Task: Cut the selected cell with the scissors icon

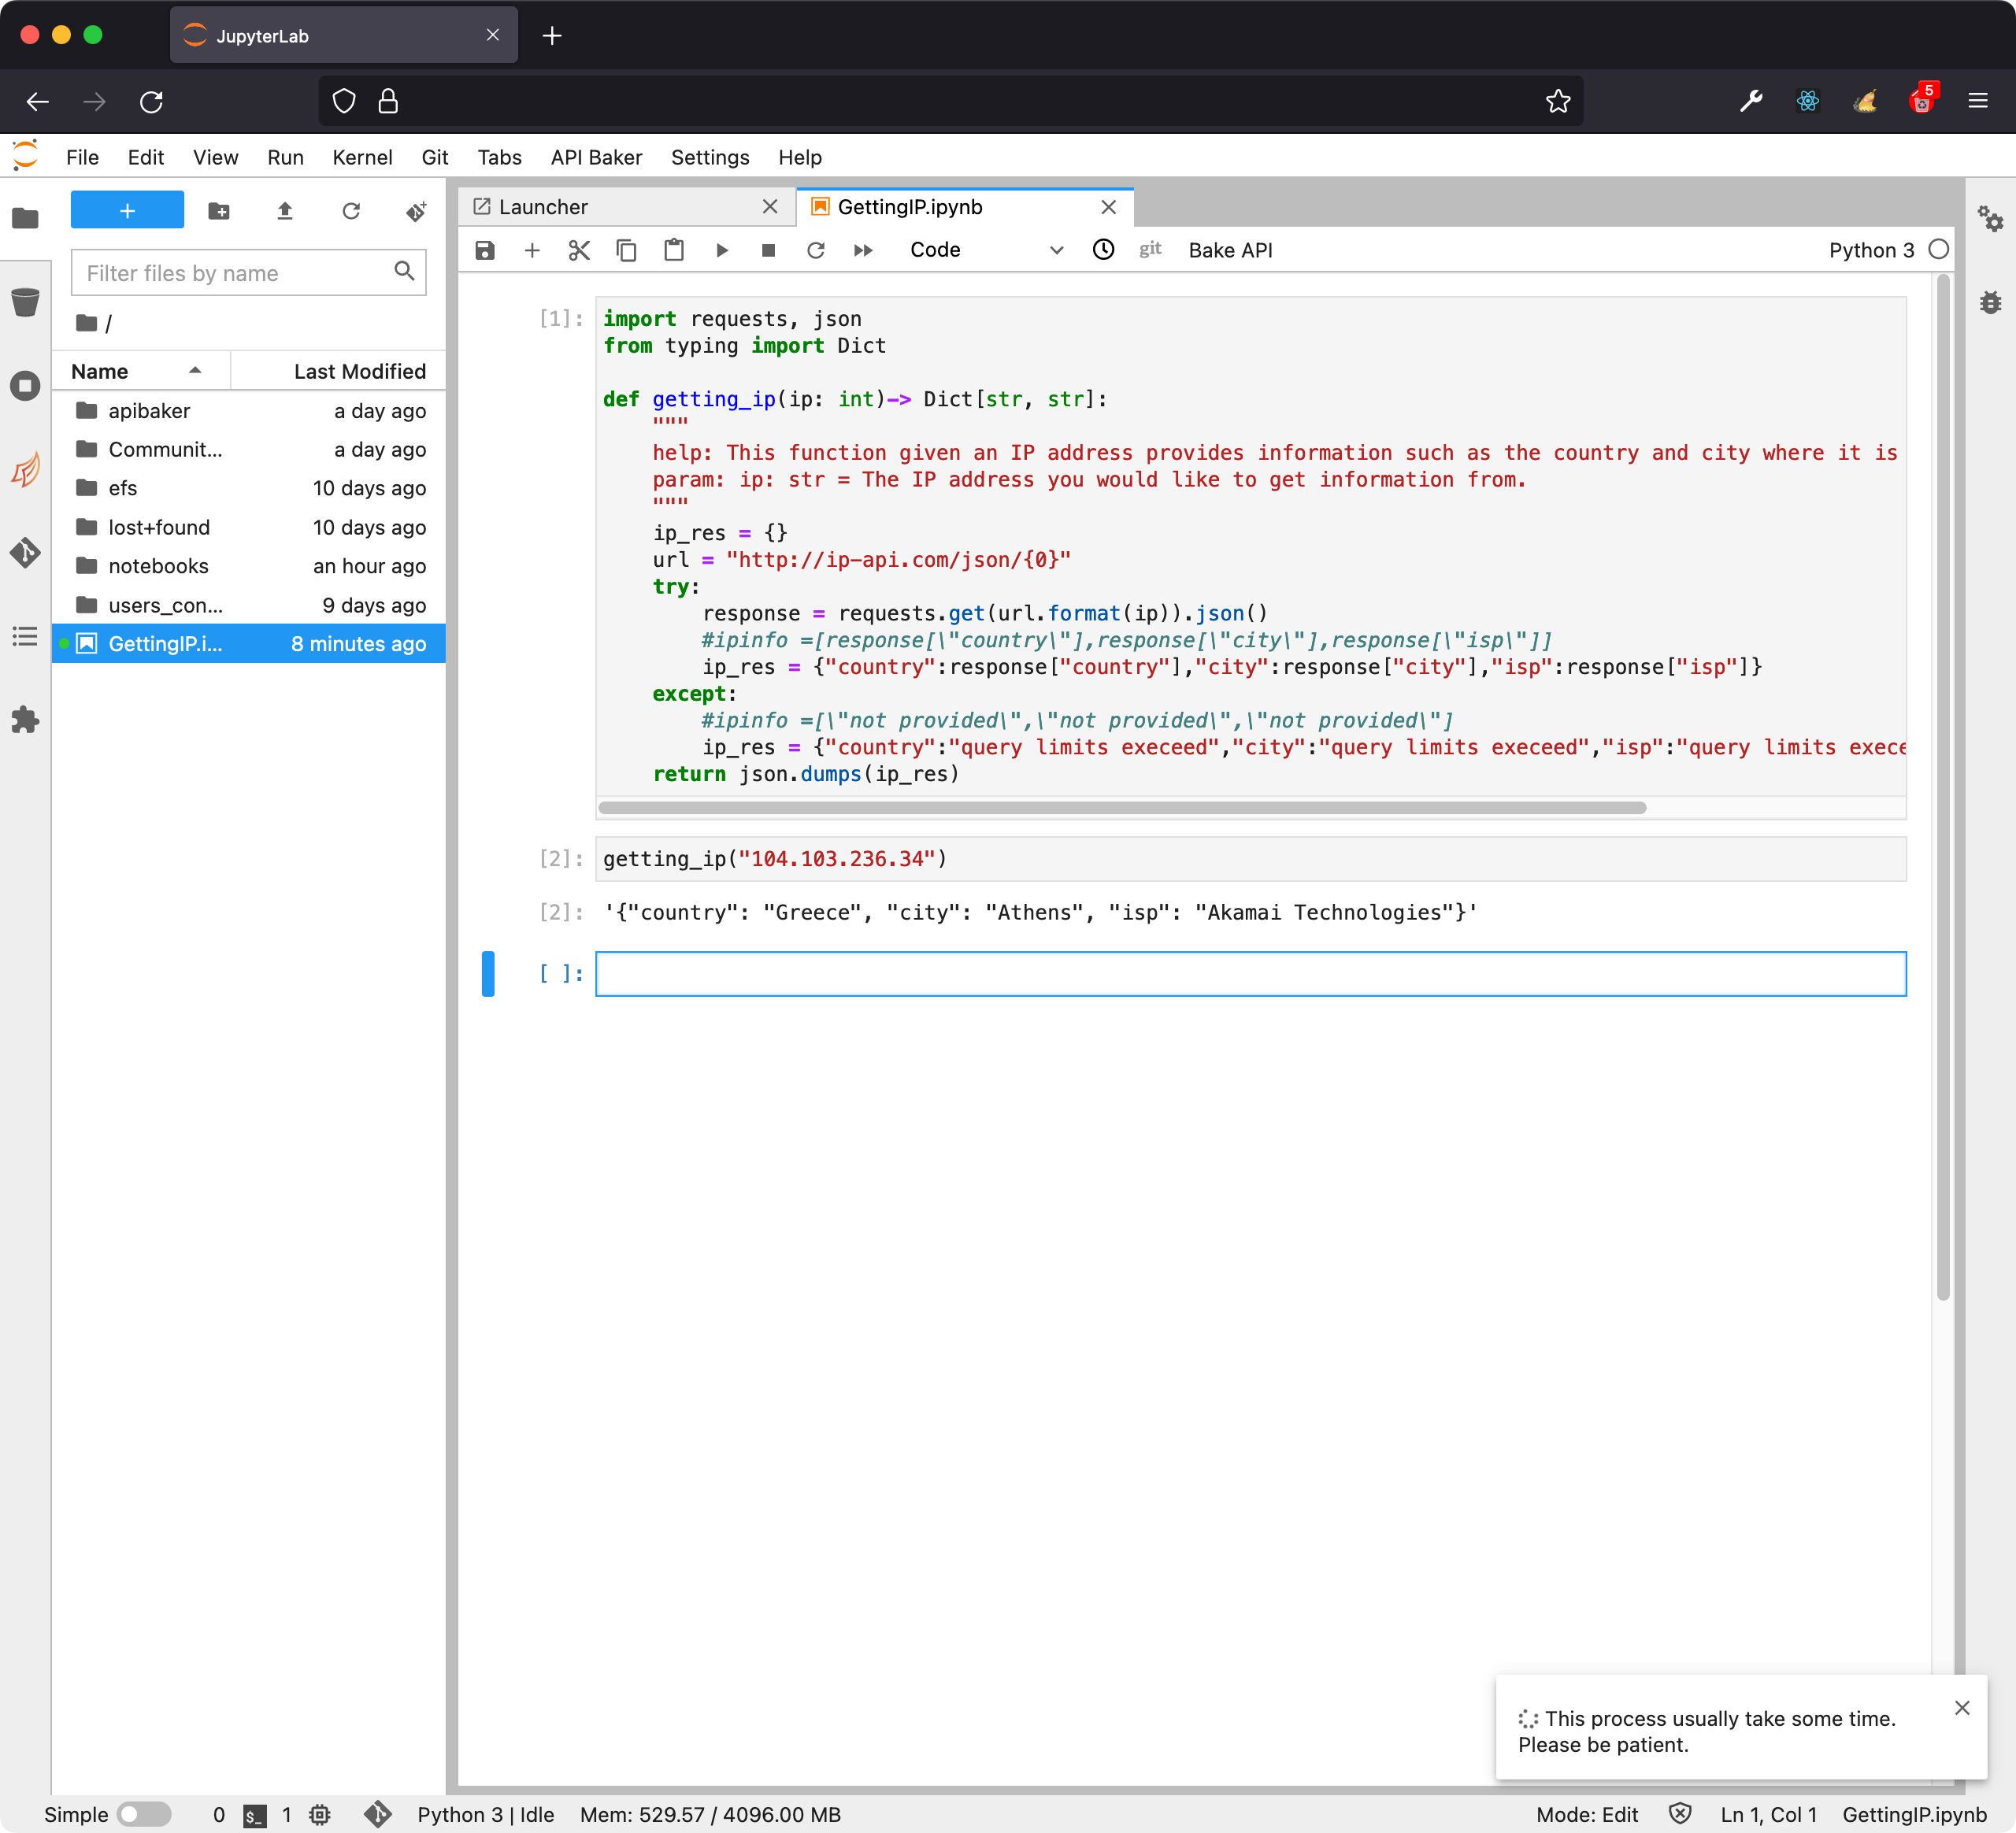Action: click(579, 250)
